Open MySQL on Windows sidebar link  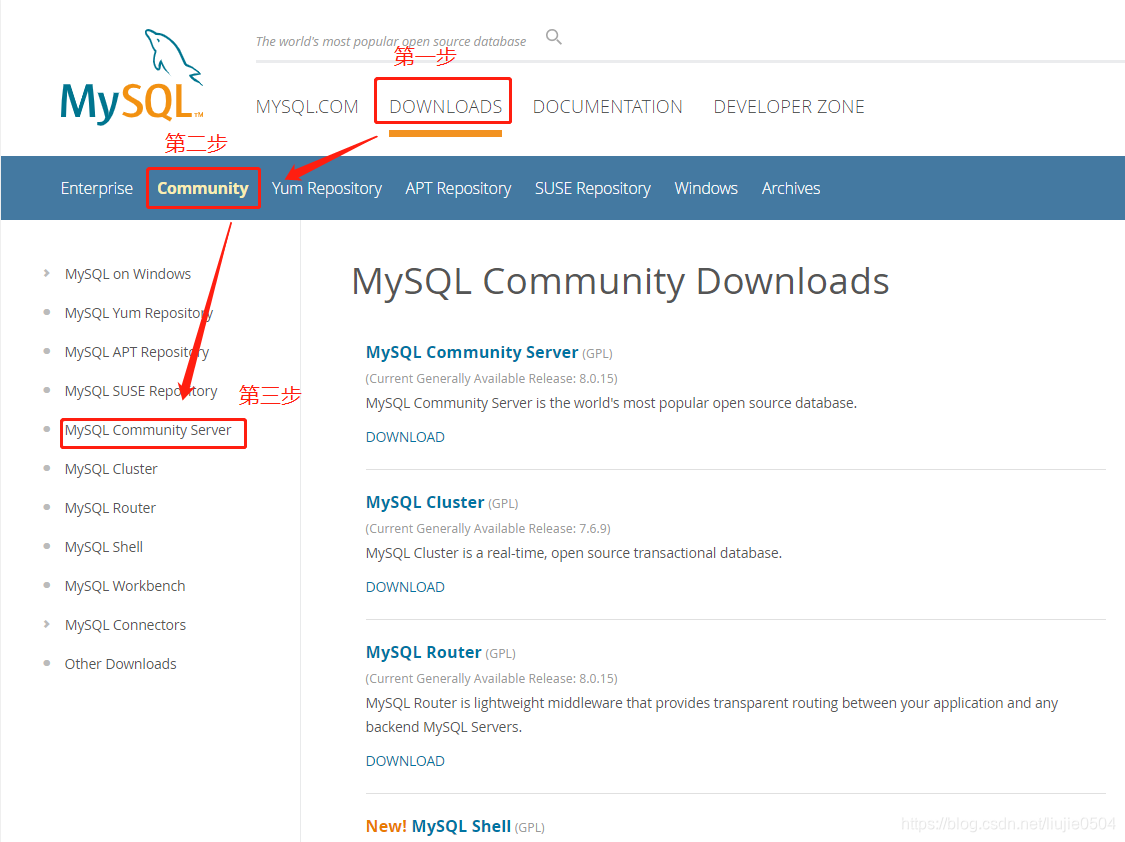(x=128, y=274)
